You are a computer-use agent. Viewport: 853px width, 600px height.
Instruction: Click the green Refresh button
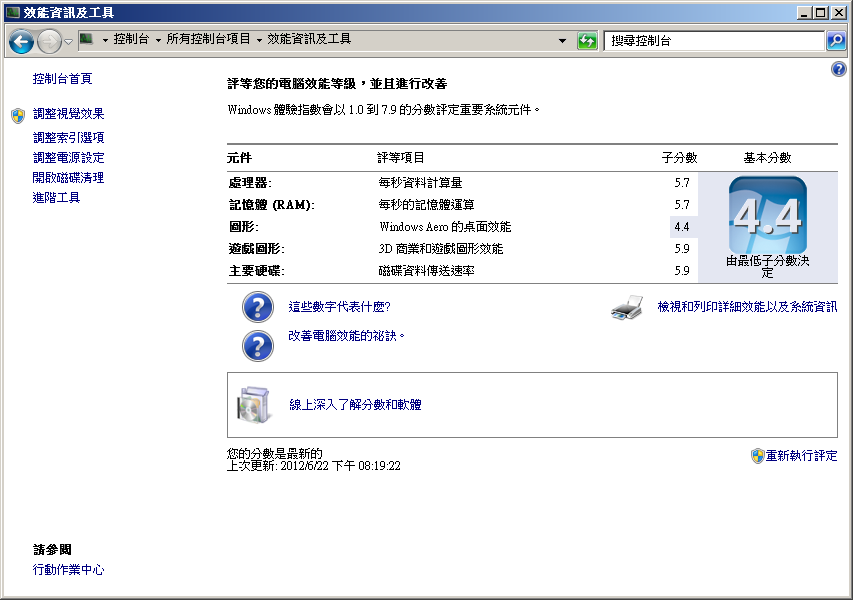tap(587, 40)
